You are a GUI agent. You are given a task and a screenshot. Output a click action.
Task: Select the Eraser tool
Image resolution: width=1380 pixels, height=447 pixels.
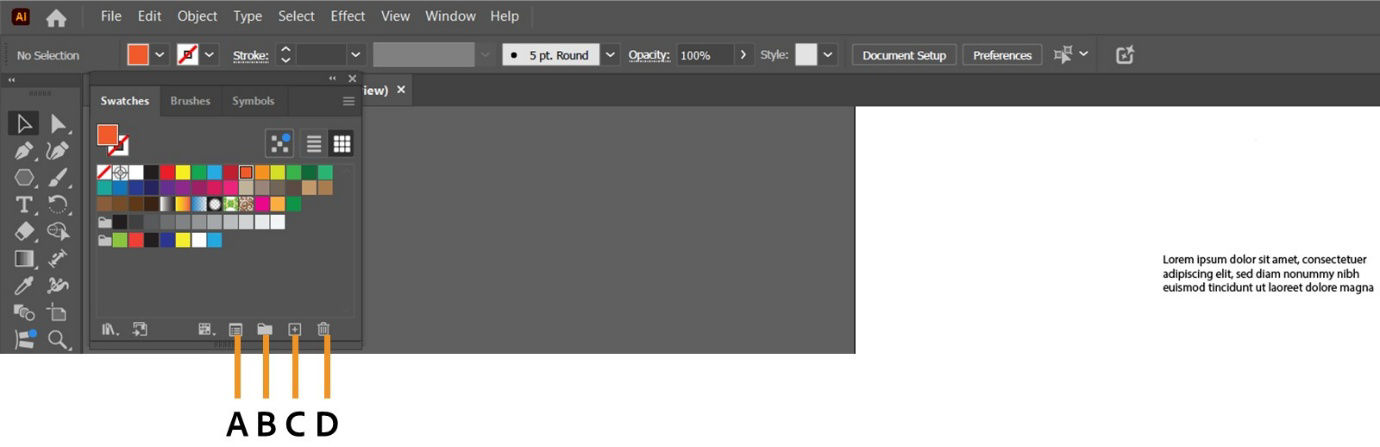click(x=25, y=232)
